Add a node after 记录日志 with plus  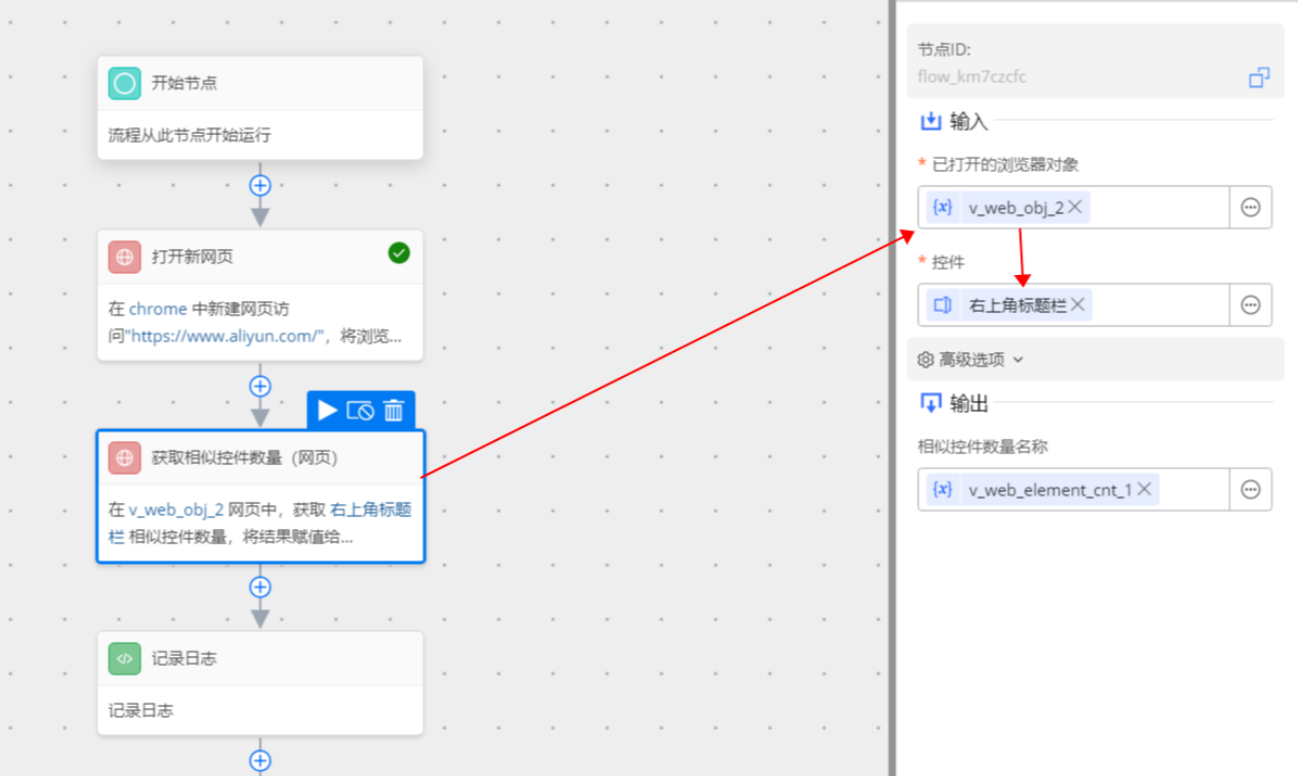260,761
